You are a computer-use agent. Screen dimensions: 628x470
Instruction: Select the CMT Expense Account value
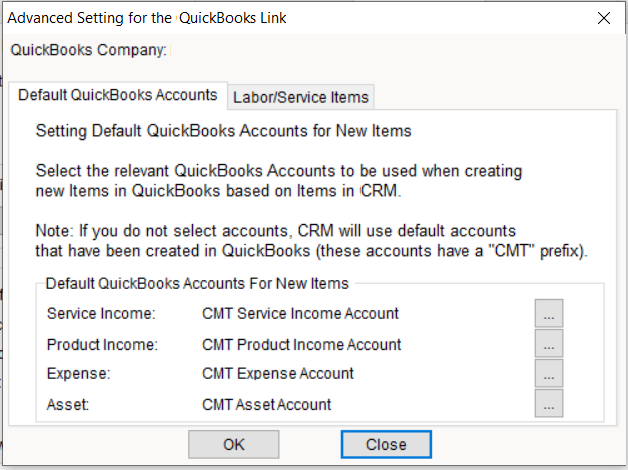(x=277, y=374)
